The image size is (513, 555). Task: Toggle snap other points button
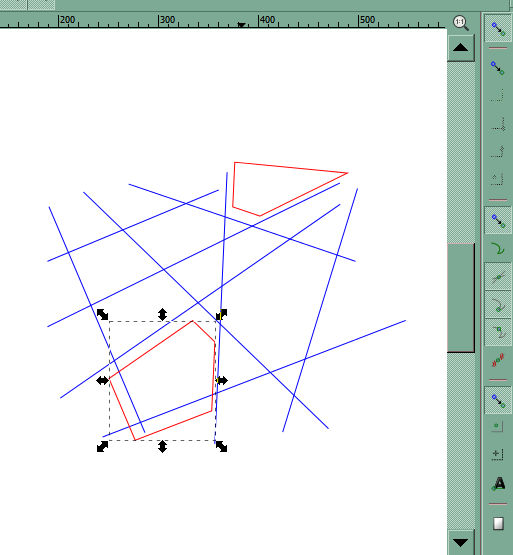(x=498, y=400)
